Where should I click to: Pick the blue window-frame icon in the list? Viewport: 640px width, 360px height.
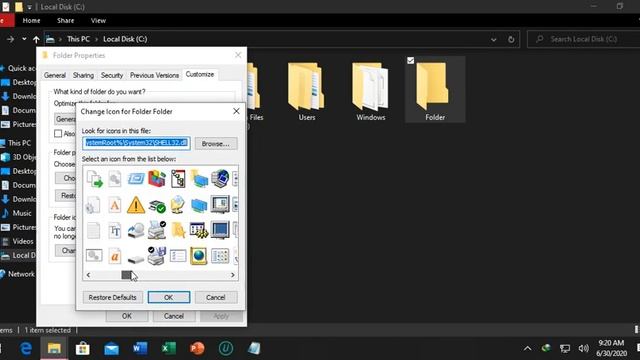(x=136, y=179)
